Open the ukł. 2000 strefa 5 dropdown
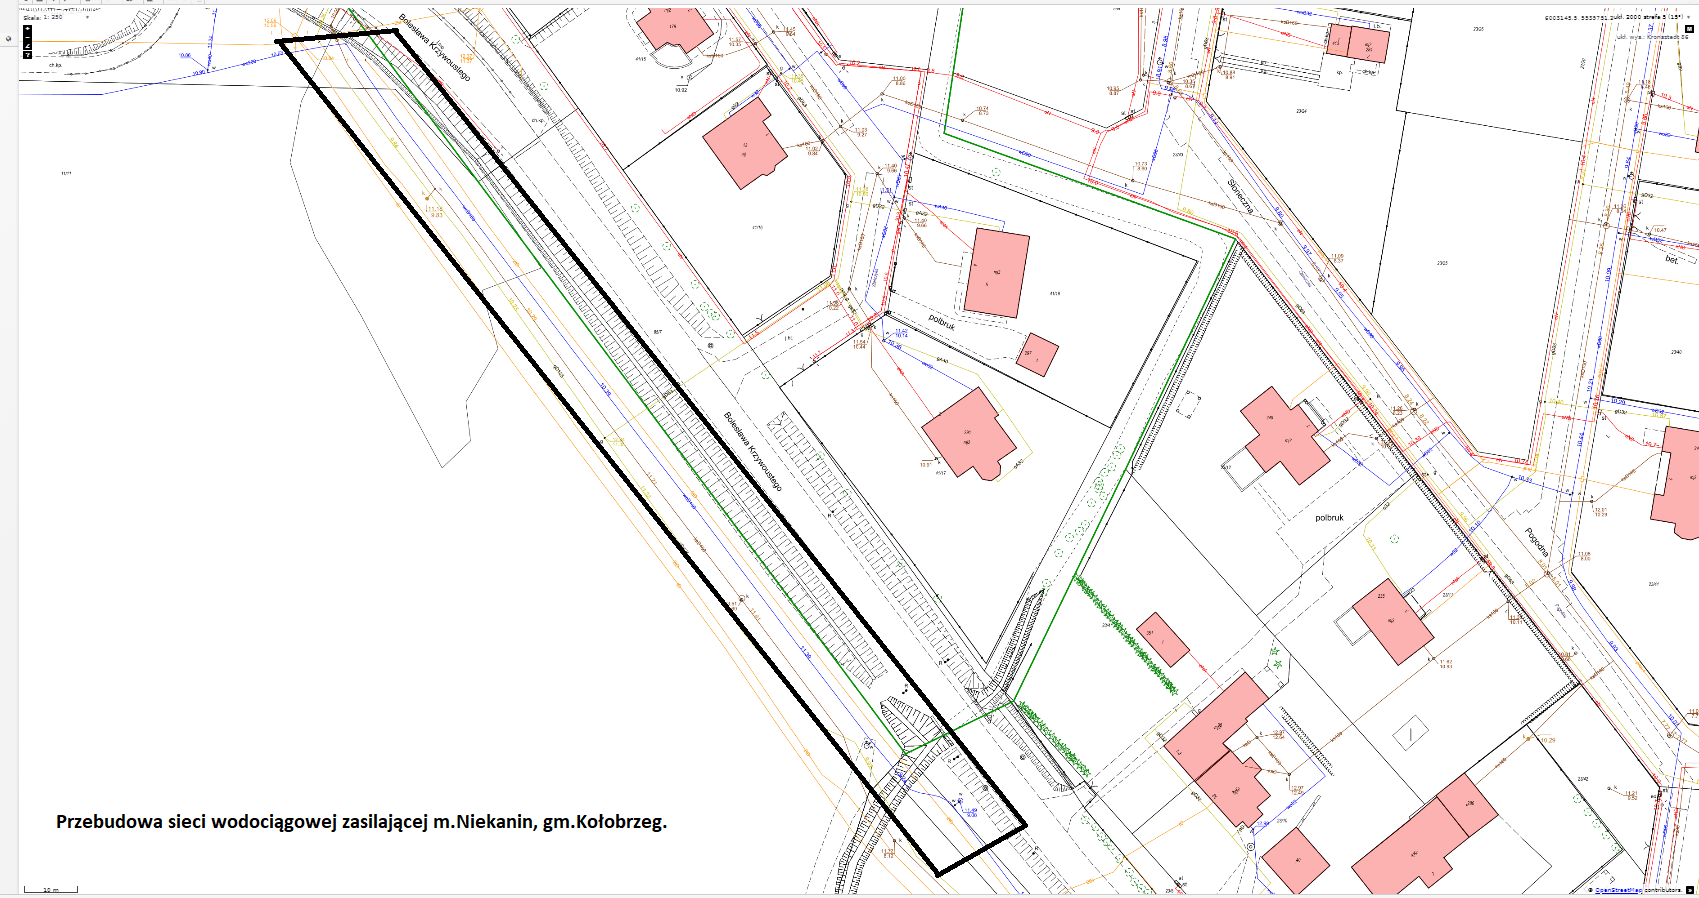 1689,17
